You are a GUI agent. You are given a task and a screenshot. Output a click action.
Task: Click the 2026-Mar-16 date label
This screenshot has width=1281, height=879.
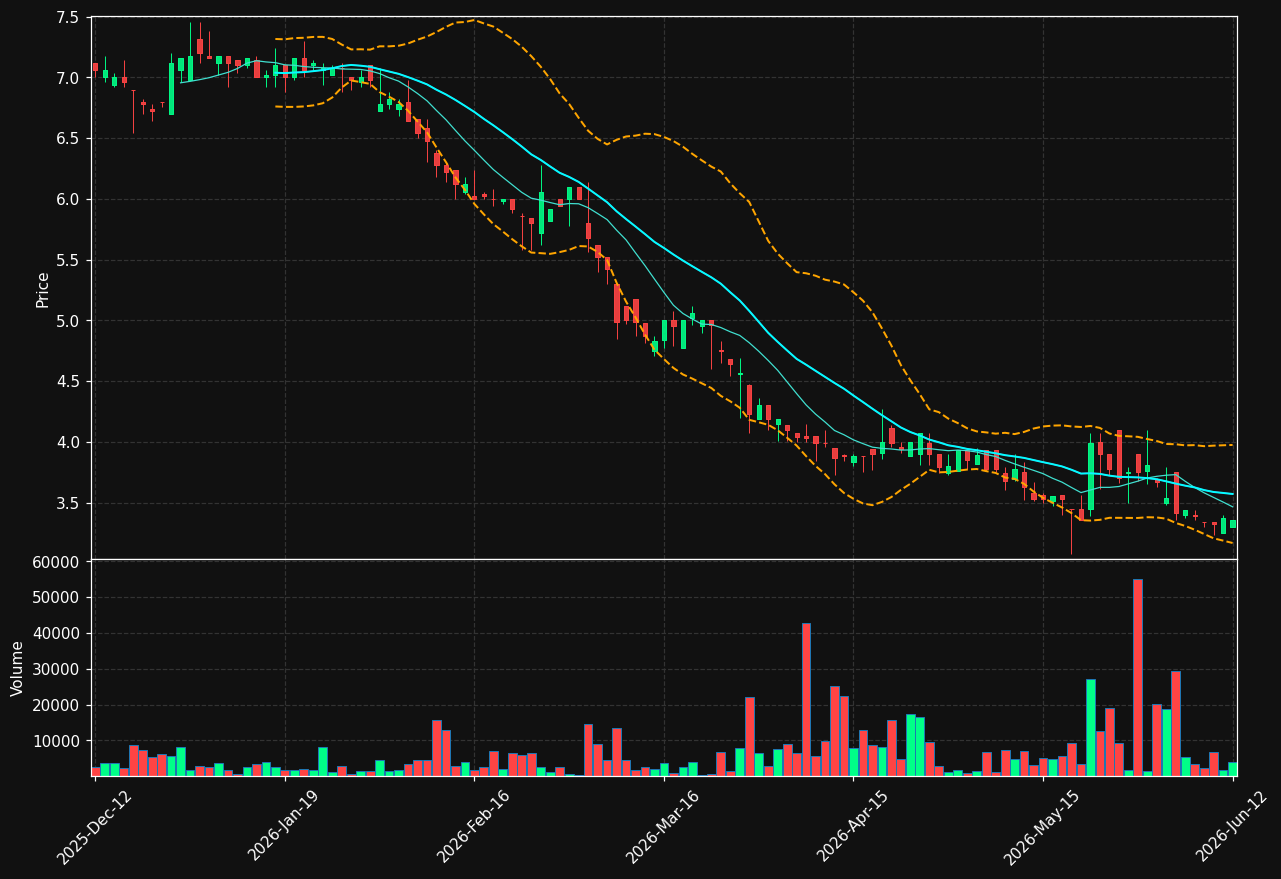coord(663,827)
